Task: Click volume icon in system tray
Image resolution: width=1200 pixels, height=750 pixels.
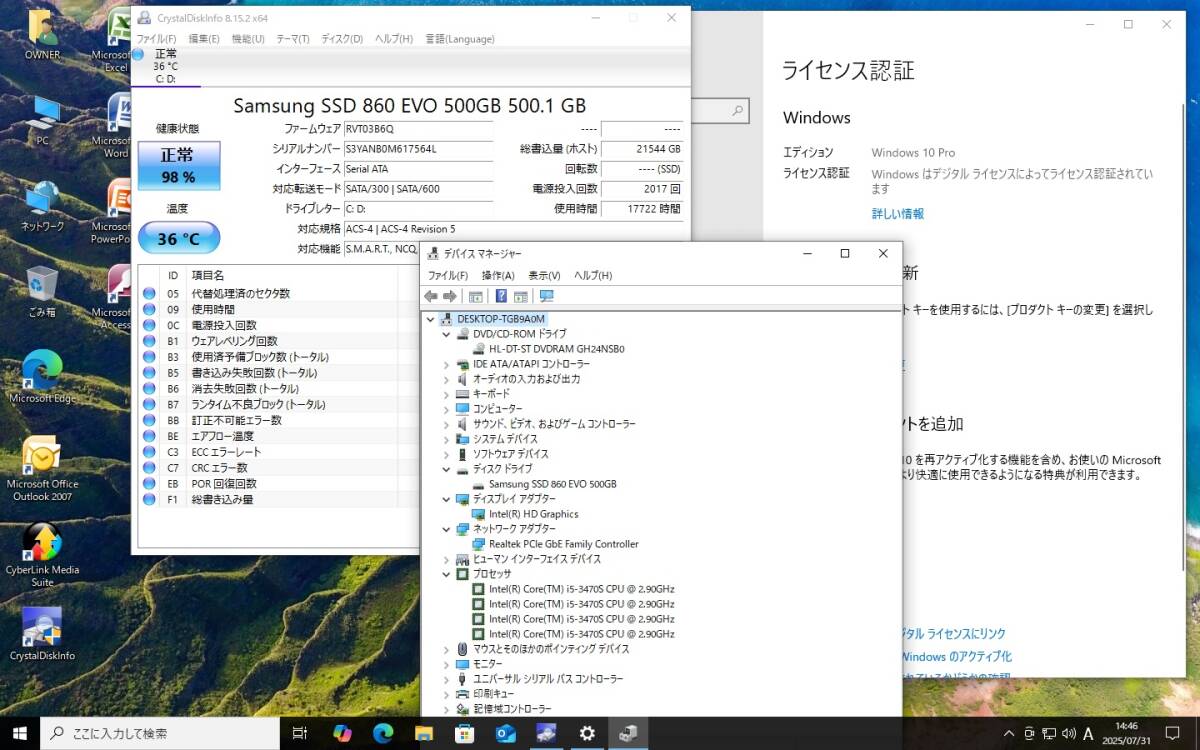Action: click(x=1068, y=734)
